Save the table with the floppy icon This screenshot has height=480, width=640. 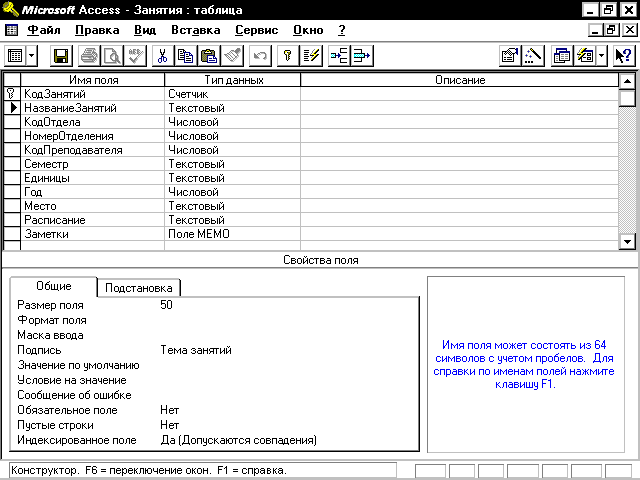click(x=61, y=56)
